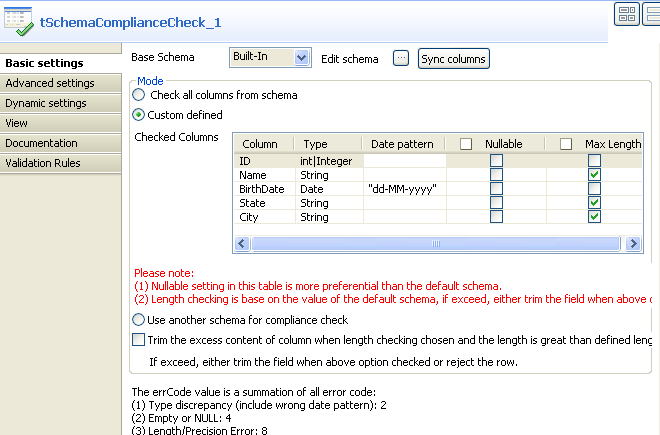This screenshot has height=435, width=660.
Task: Enable Trim the excess content checkbox
Action: coord(138,339)
